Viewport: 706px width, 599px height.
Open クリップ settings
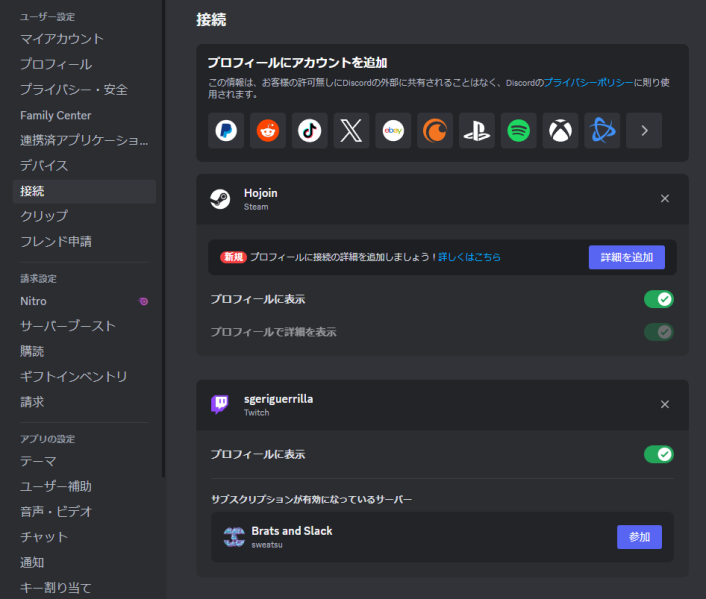[x=84, y=216]
